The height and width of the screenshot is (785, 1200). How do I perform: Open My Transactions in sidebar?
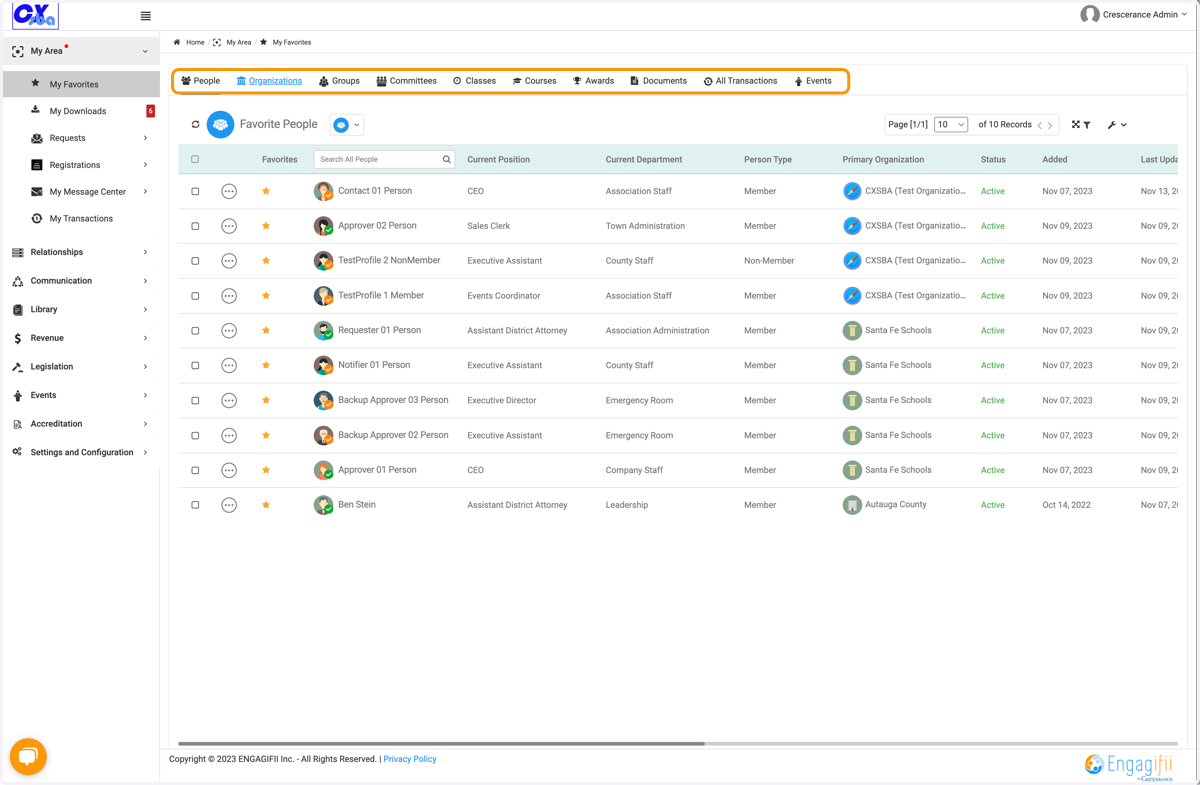pos(81,218)
